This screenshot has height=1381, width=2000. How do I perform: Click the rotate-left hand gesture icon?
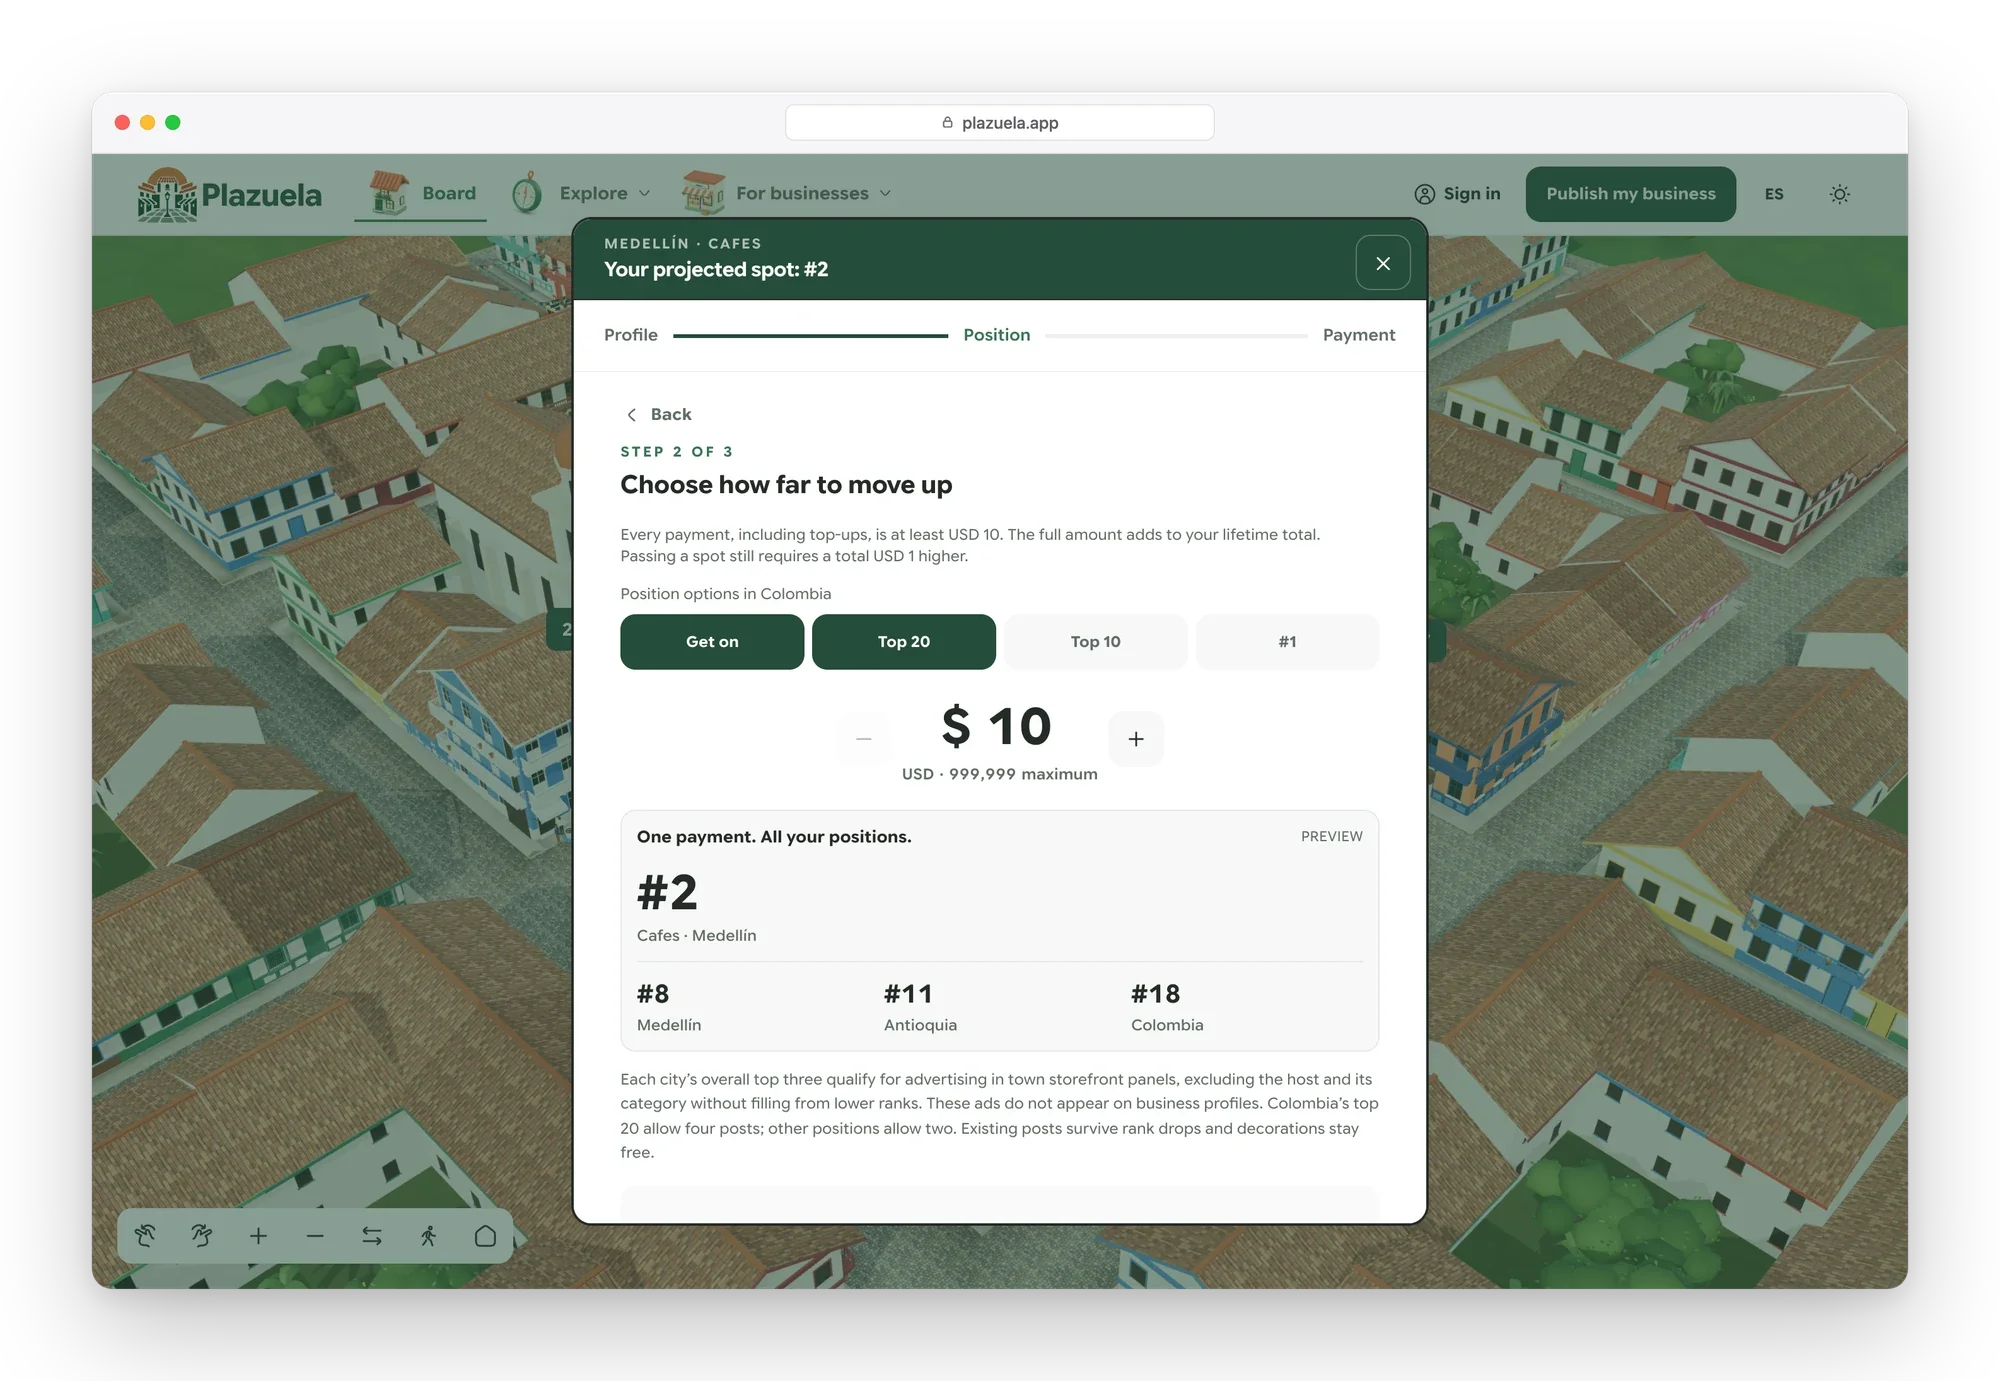[145, 1236]
